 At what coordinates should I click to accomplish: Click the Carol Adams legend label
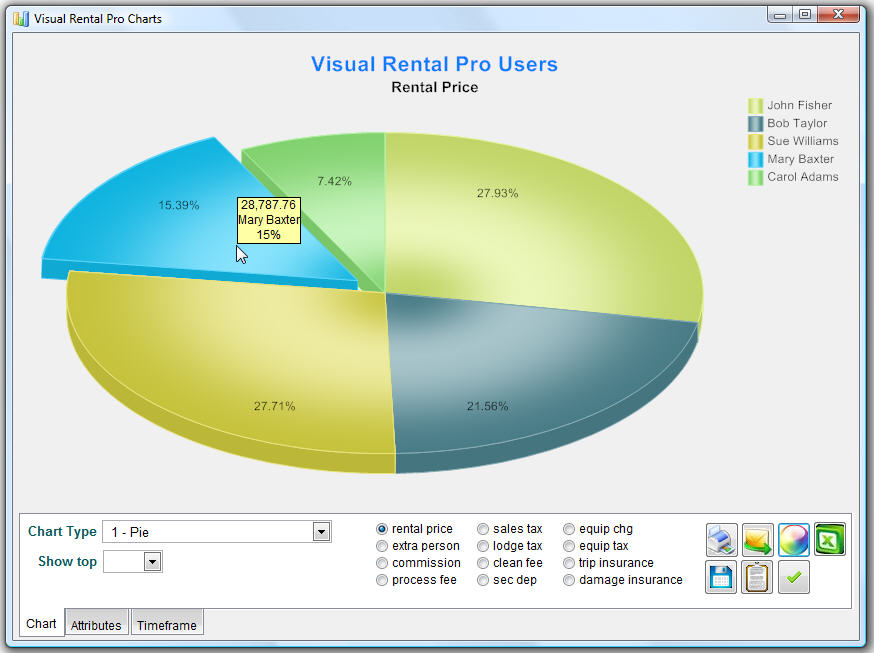803,177
